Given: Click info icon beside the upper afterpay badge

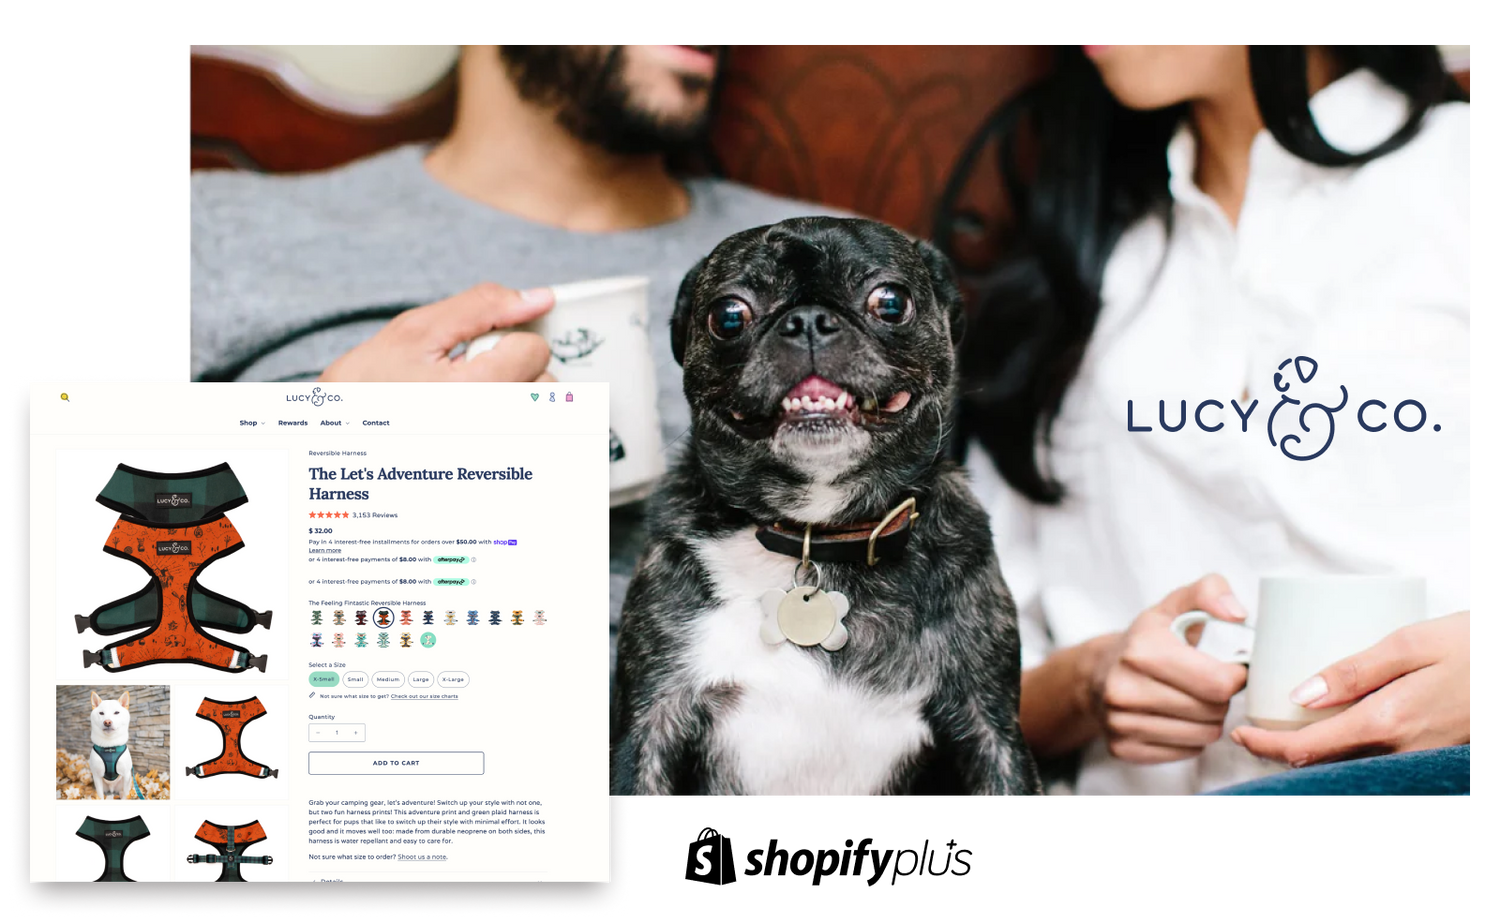Looking at the screenshot, I should (474, 560).
